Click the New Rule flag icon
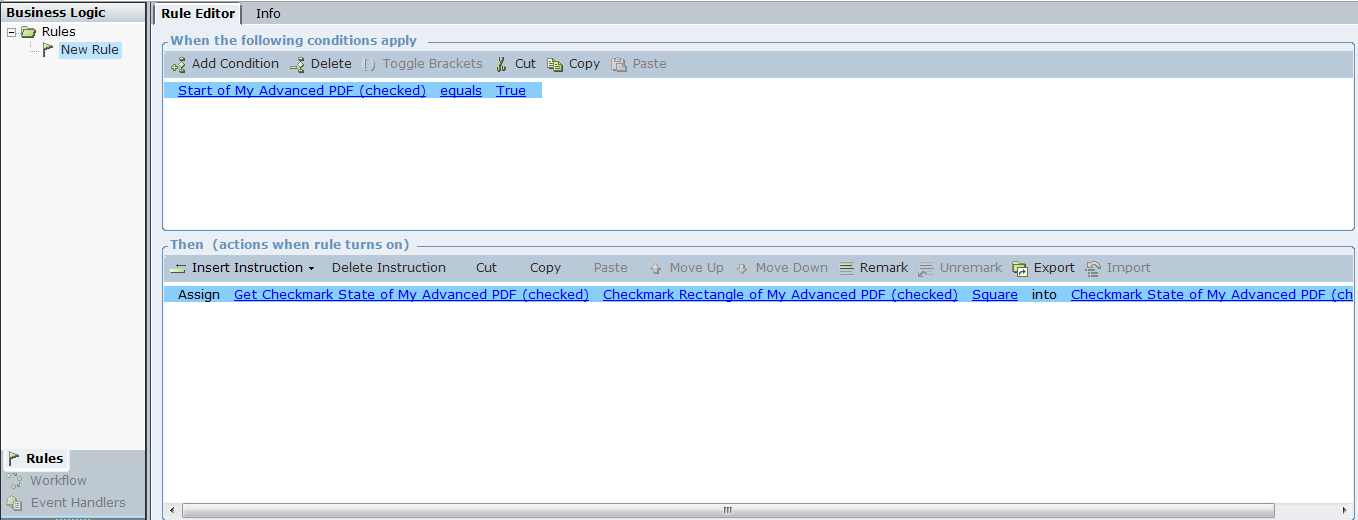The image size is (1358, 520). 48,50
